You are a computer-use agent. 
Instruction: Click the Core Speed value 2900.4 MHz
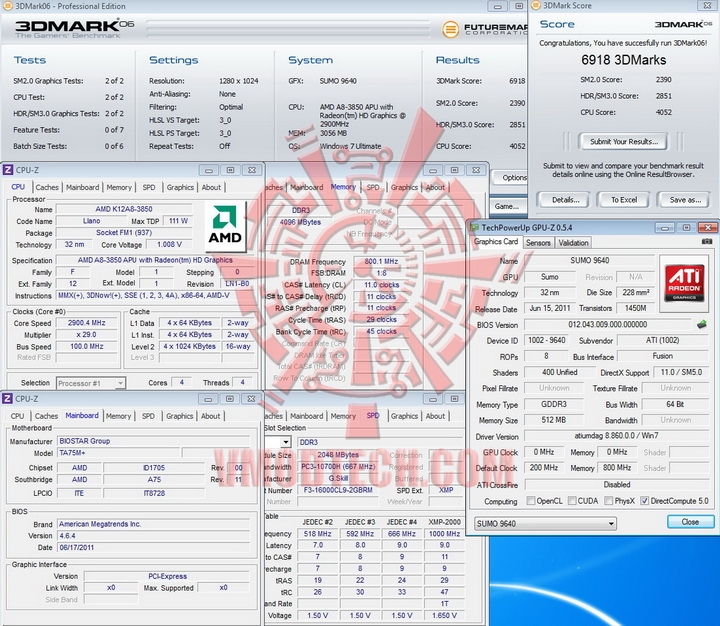[86, 323]
